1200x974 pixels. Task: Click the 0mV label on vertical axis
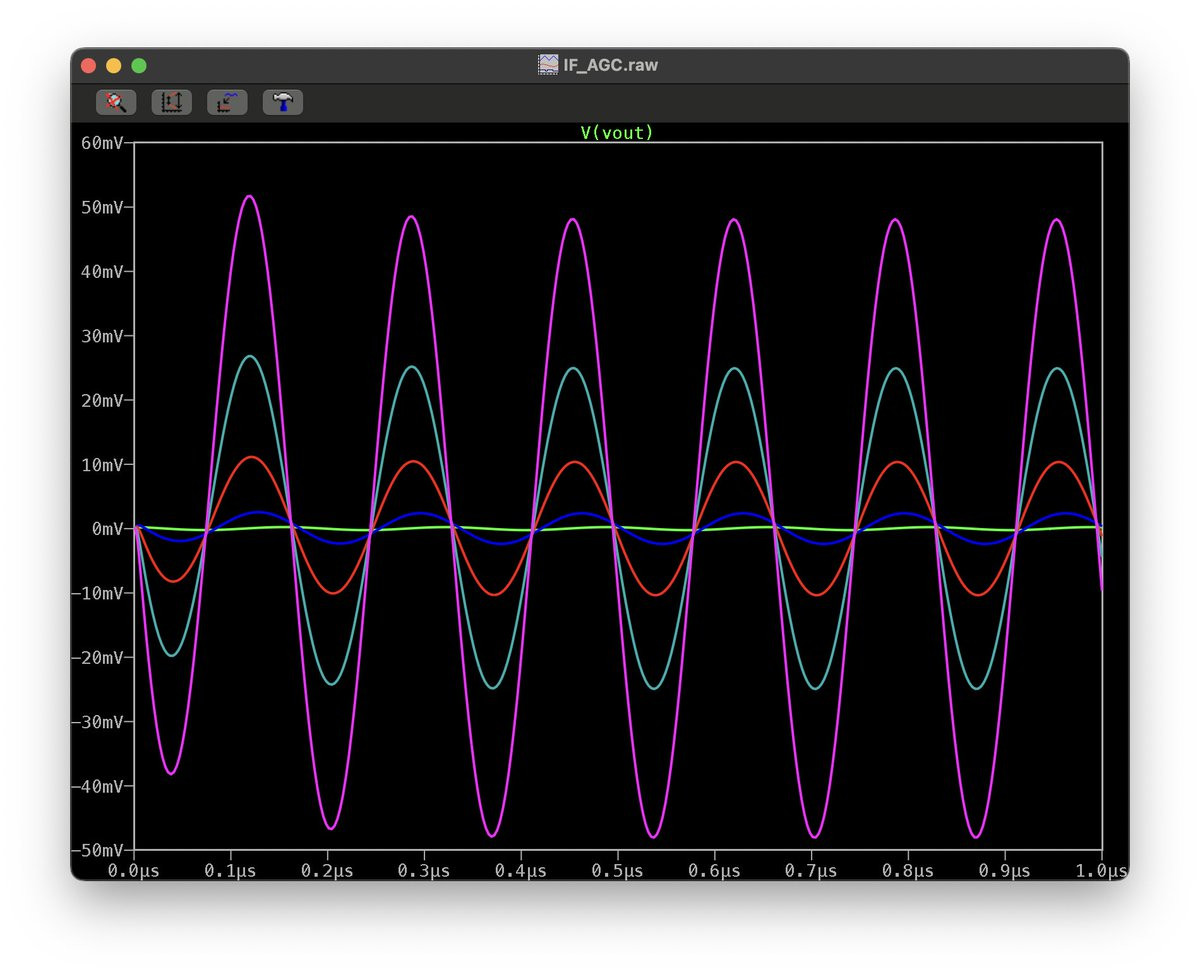coord(106,529)
